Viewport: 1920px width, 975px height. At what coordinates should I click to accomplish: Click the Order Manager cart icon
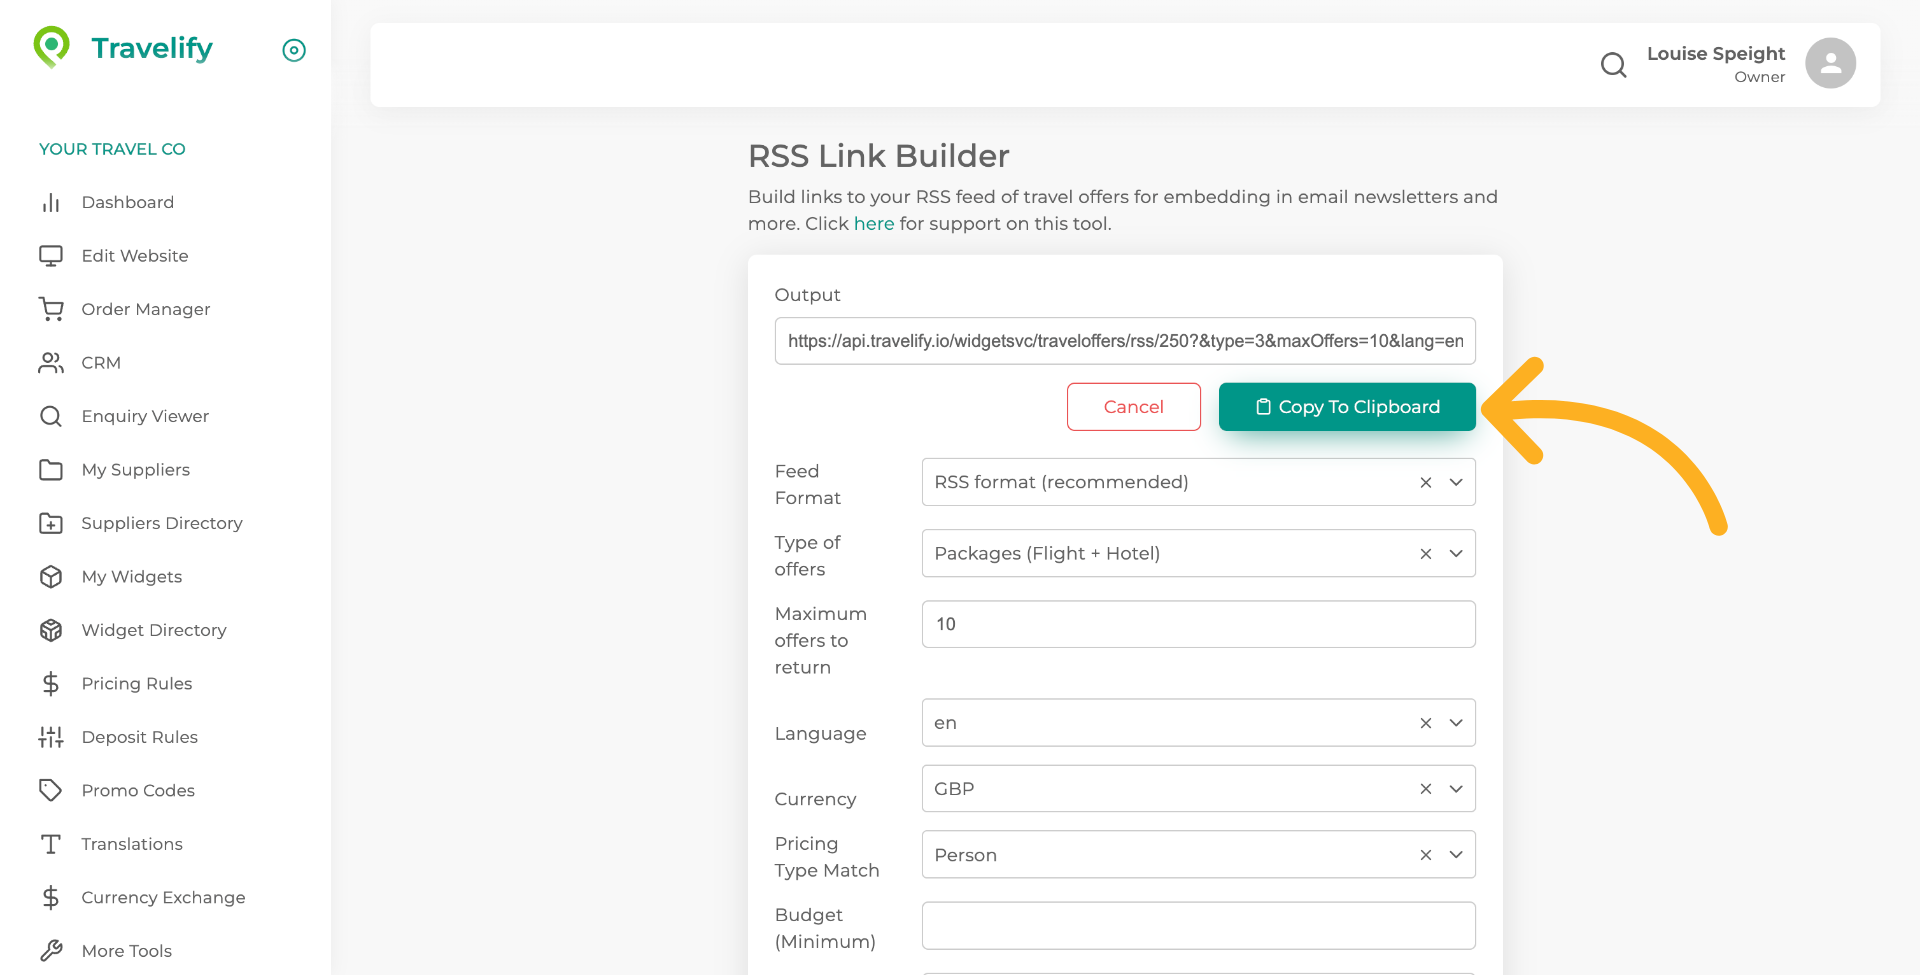point(51,309)
